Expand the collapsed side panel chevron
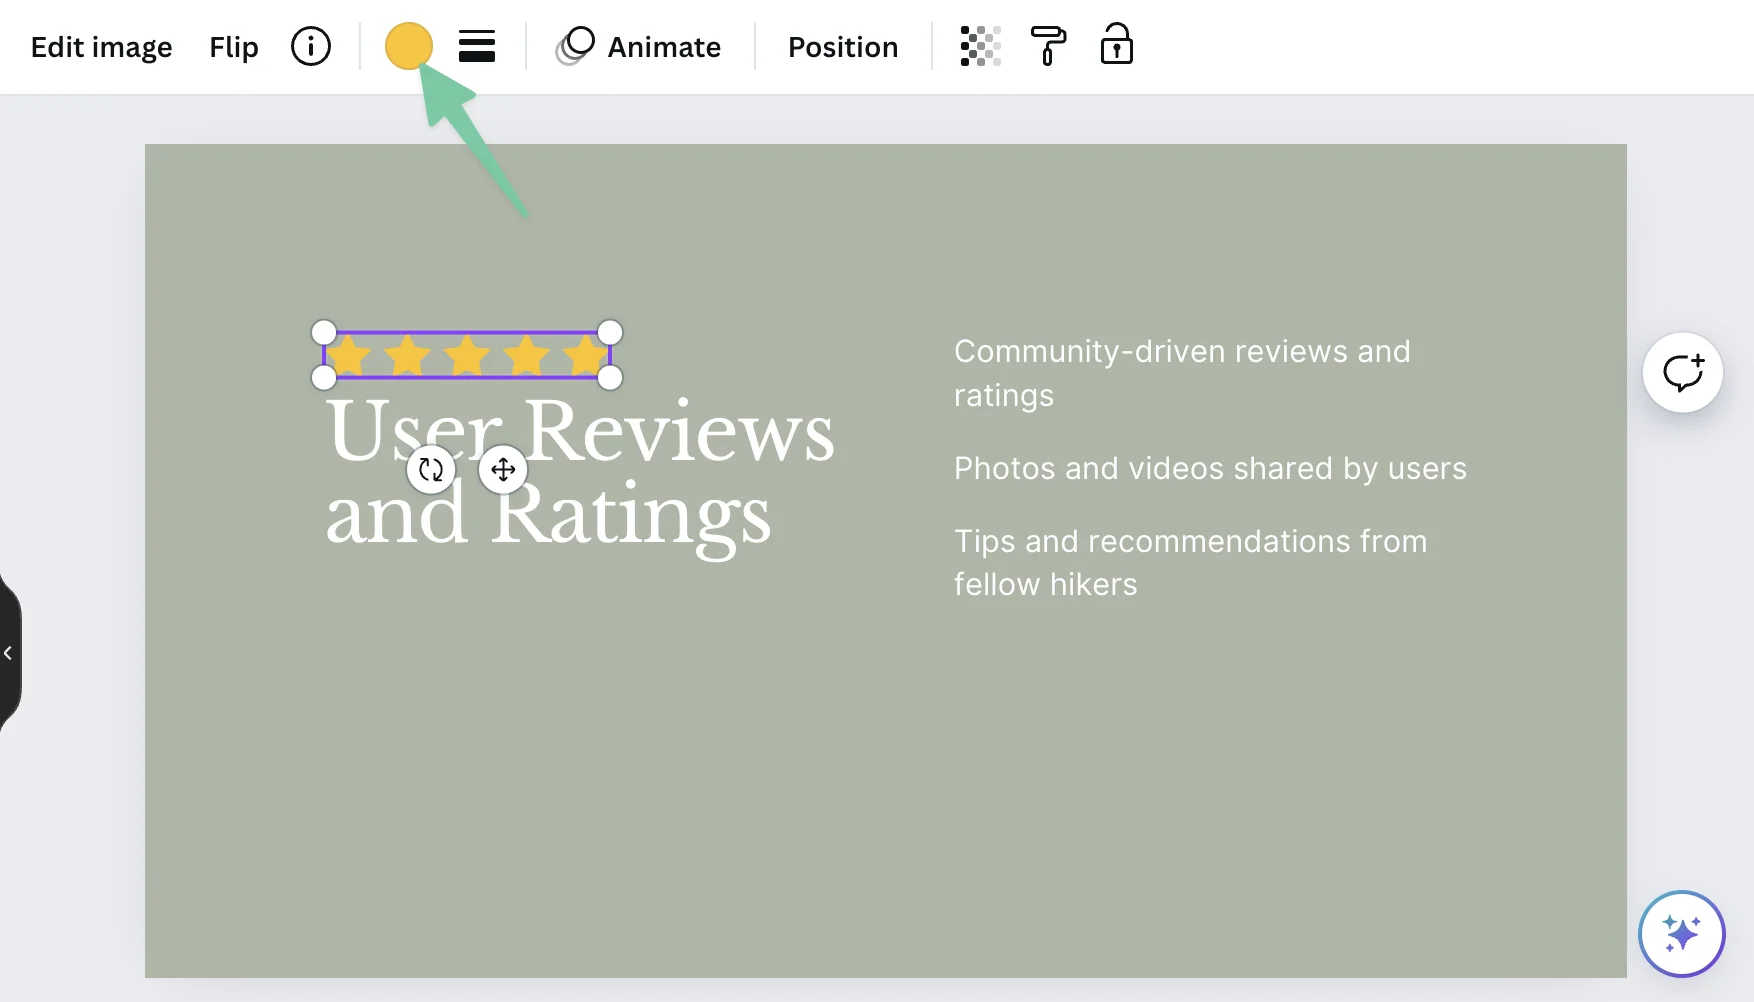This screenshot has height=1002, width=1754. [8, 653]
